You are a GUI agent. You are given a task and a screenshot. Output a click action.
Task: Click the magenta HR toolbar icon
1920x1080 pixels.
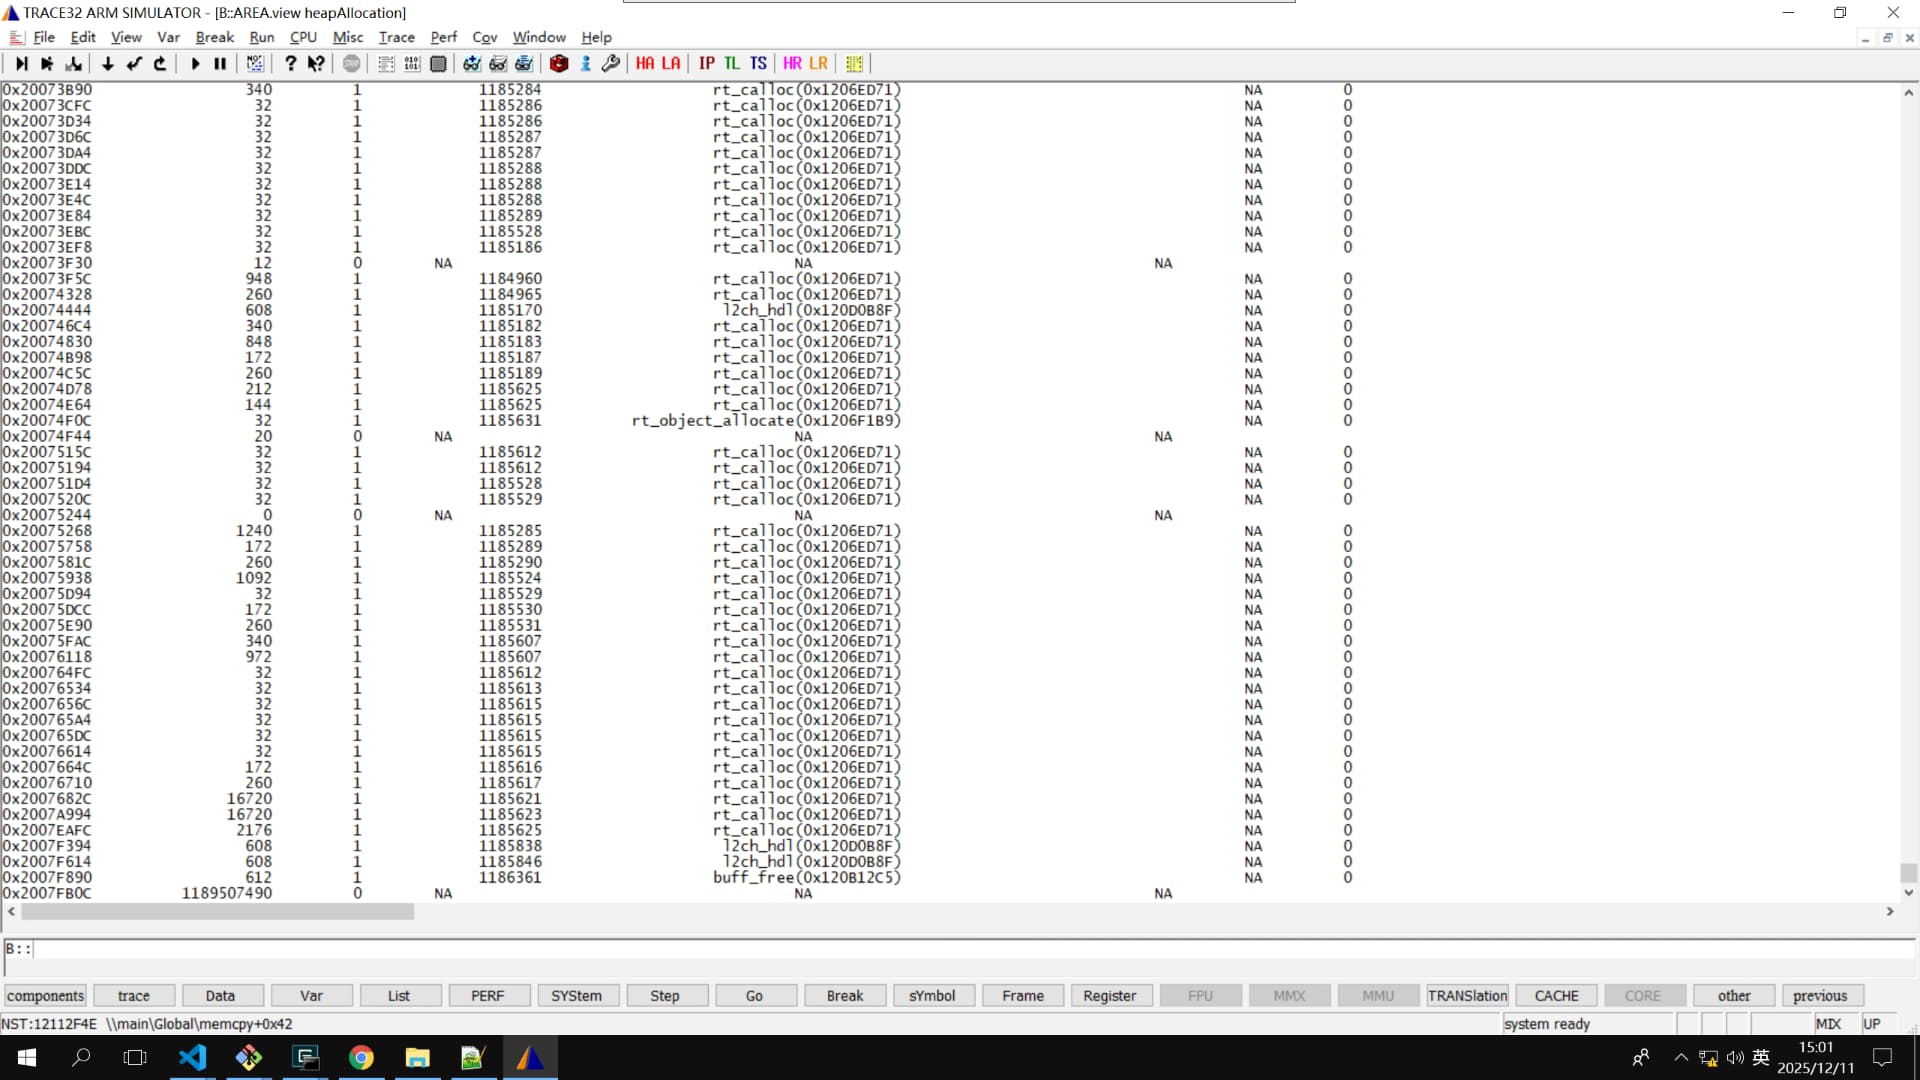pos(792,63)
